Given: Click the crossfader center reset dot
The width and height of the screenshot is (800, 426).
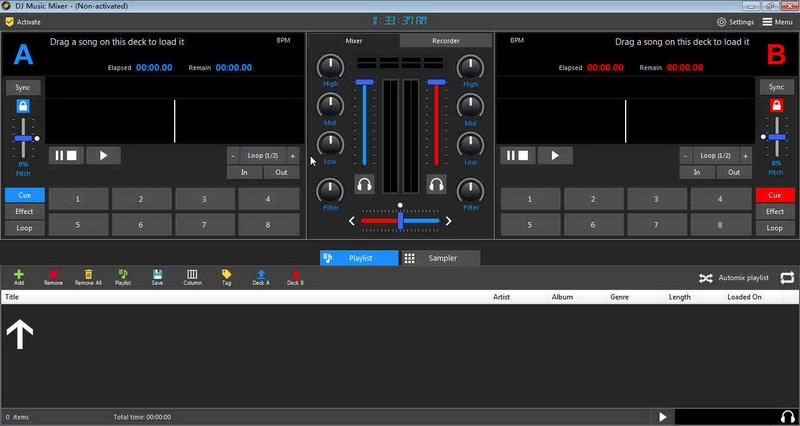Looking at the screenshot, I should coord(400,205).
